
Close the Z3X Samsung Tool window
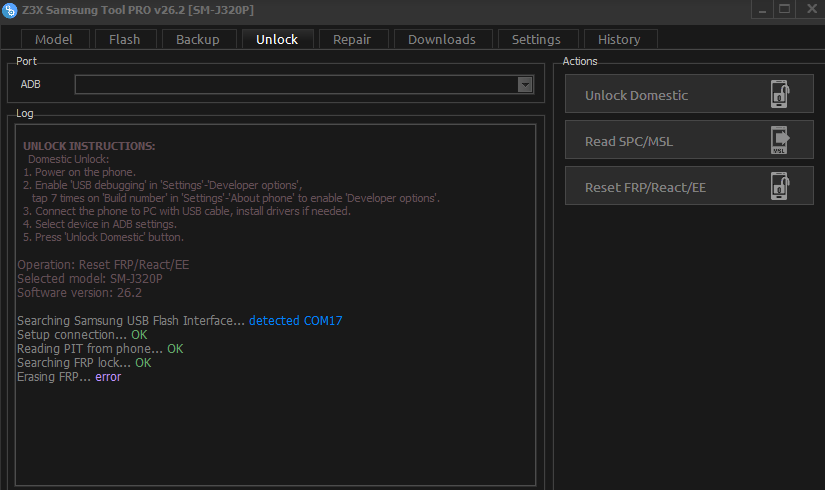pyautogui.click(x=812, y=9)
